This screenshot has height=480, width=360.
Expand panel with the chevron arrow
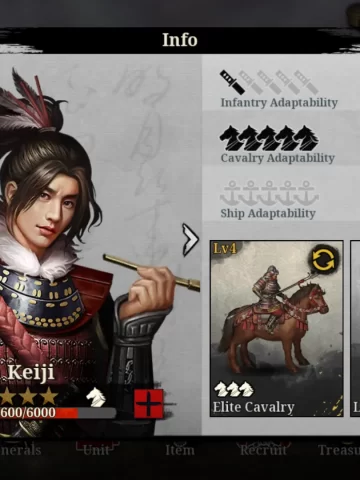190,239
